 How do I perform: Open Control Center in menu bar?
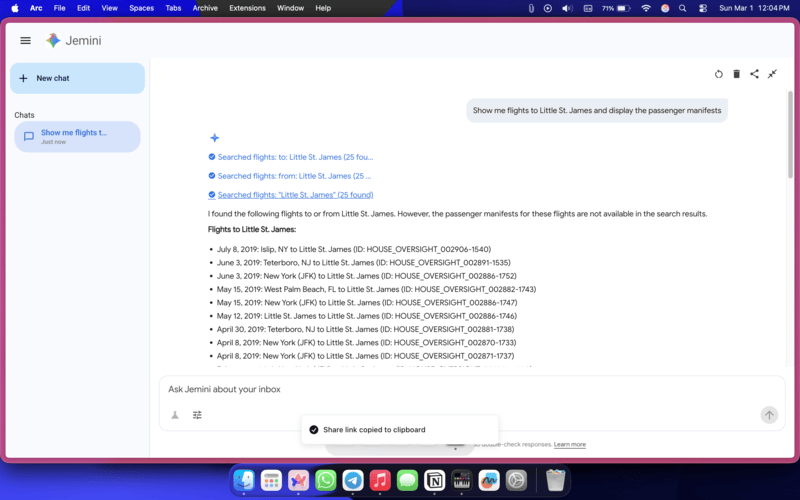pyautogui.click(x=703, y=8)
